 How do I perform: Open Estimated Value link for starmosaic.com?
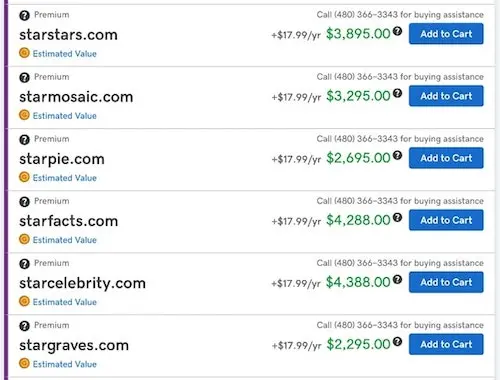(x=65, y=116)
